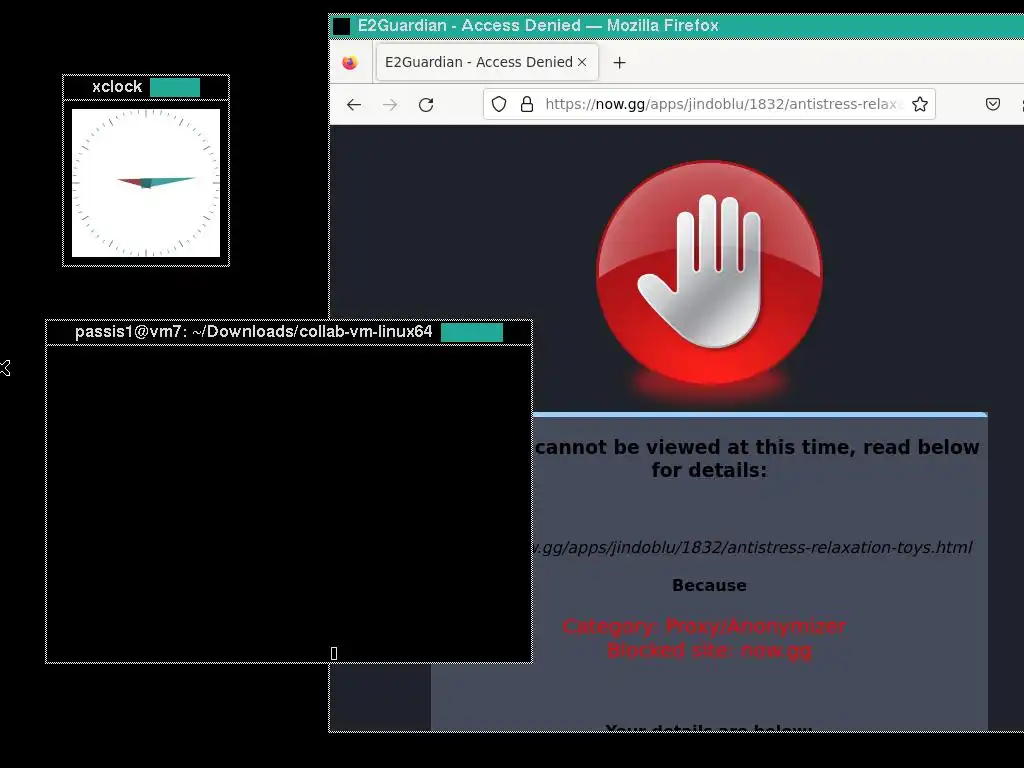Go back using Firefox back arrow
The height and width of the screenshot is (768, 1024).
(x=354, y=104)
